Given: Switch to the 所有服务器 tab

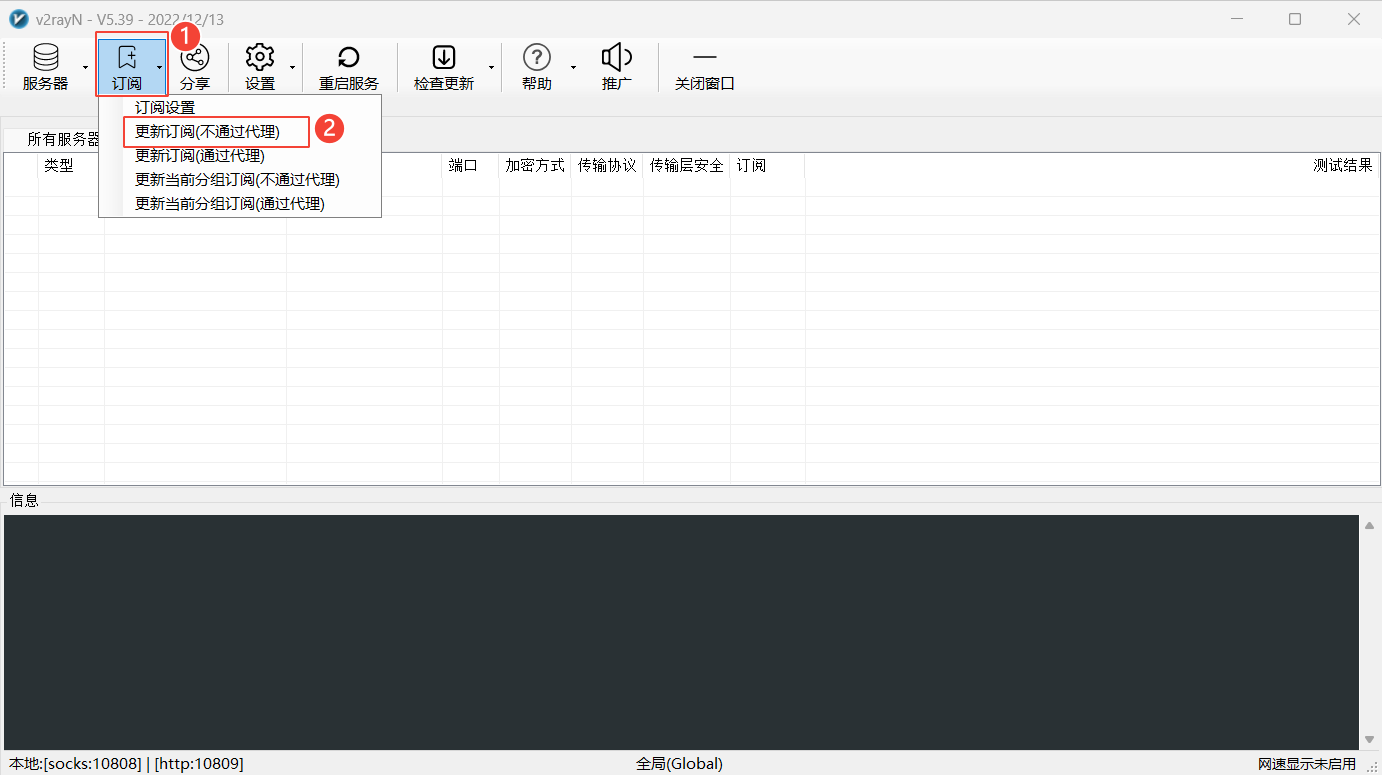Looking at the screenshot, I should (62, 139).
